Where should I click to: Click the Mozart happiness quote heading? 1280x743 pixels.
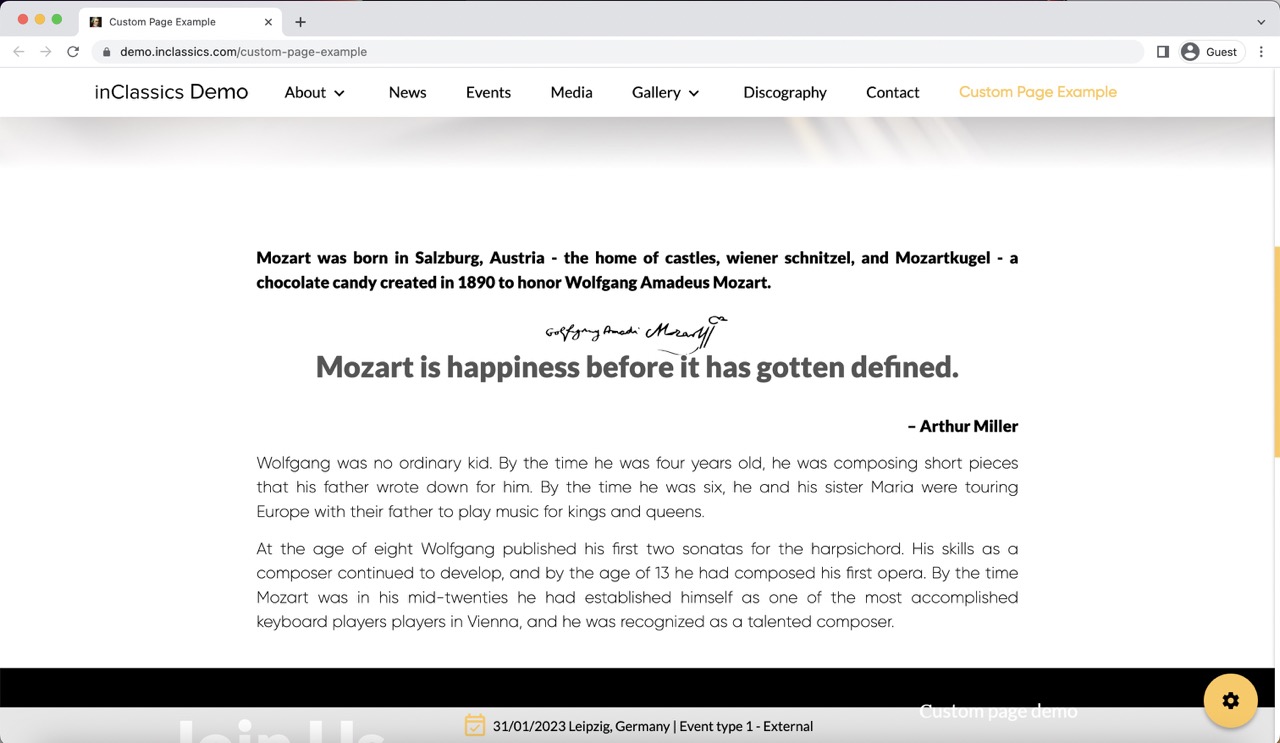click(x=637, y=367)
